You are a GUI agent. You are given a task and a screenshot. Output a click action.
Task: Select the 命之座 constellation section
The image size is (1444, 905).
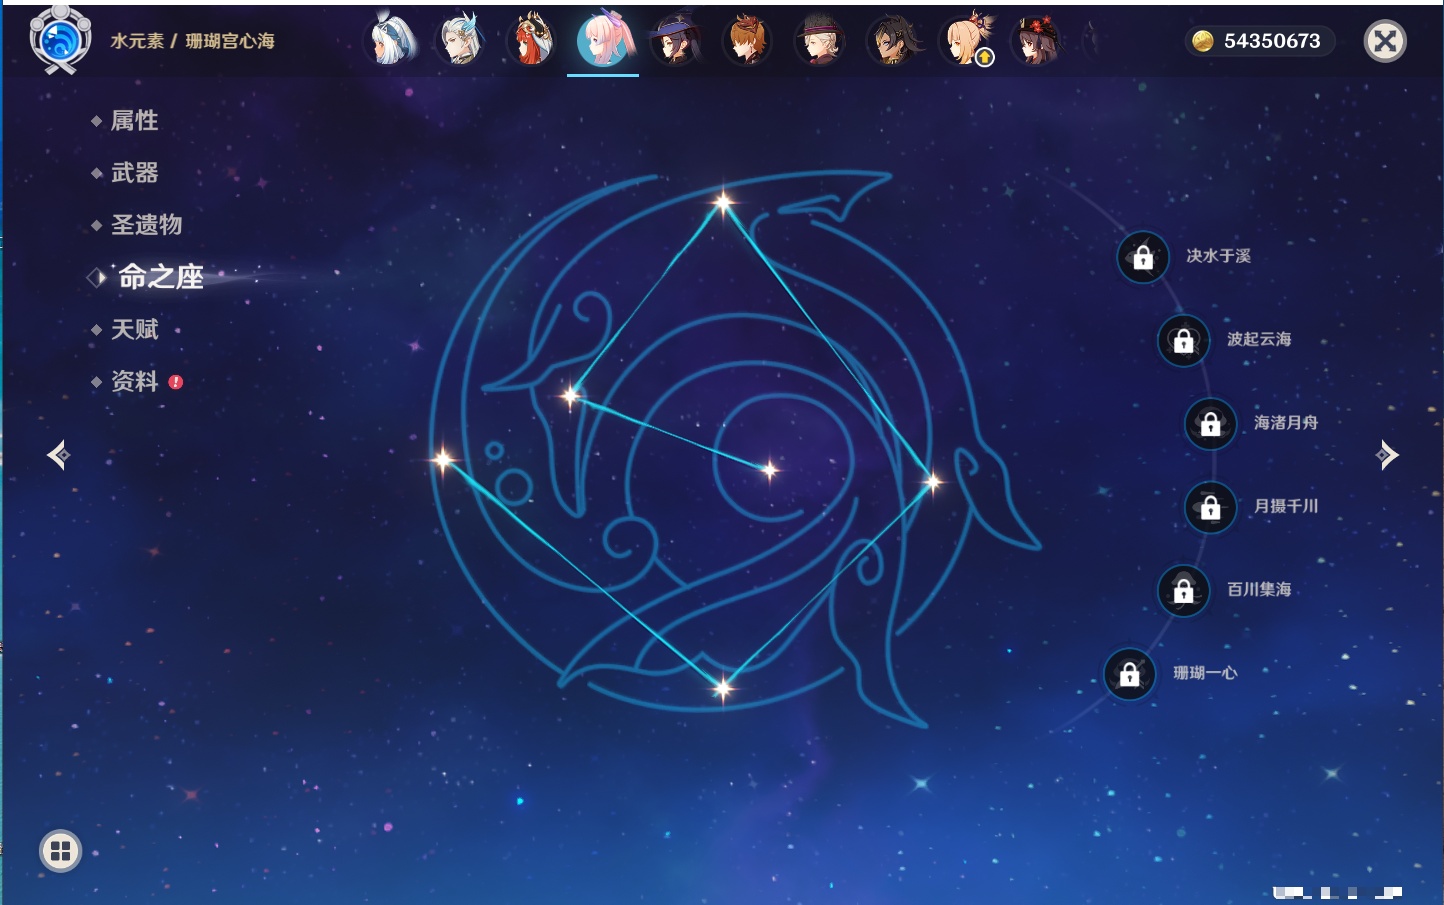pos(161,277)
